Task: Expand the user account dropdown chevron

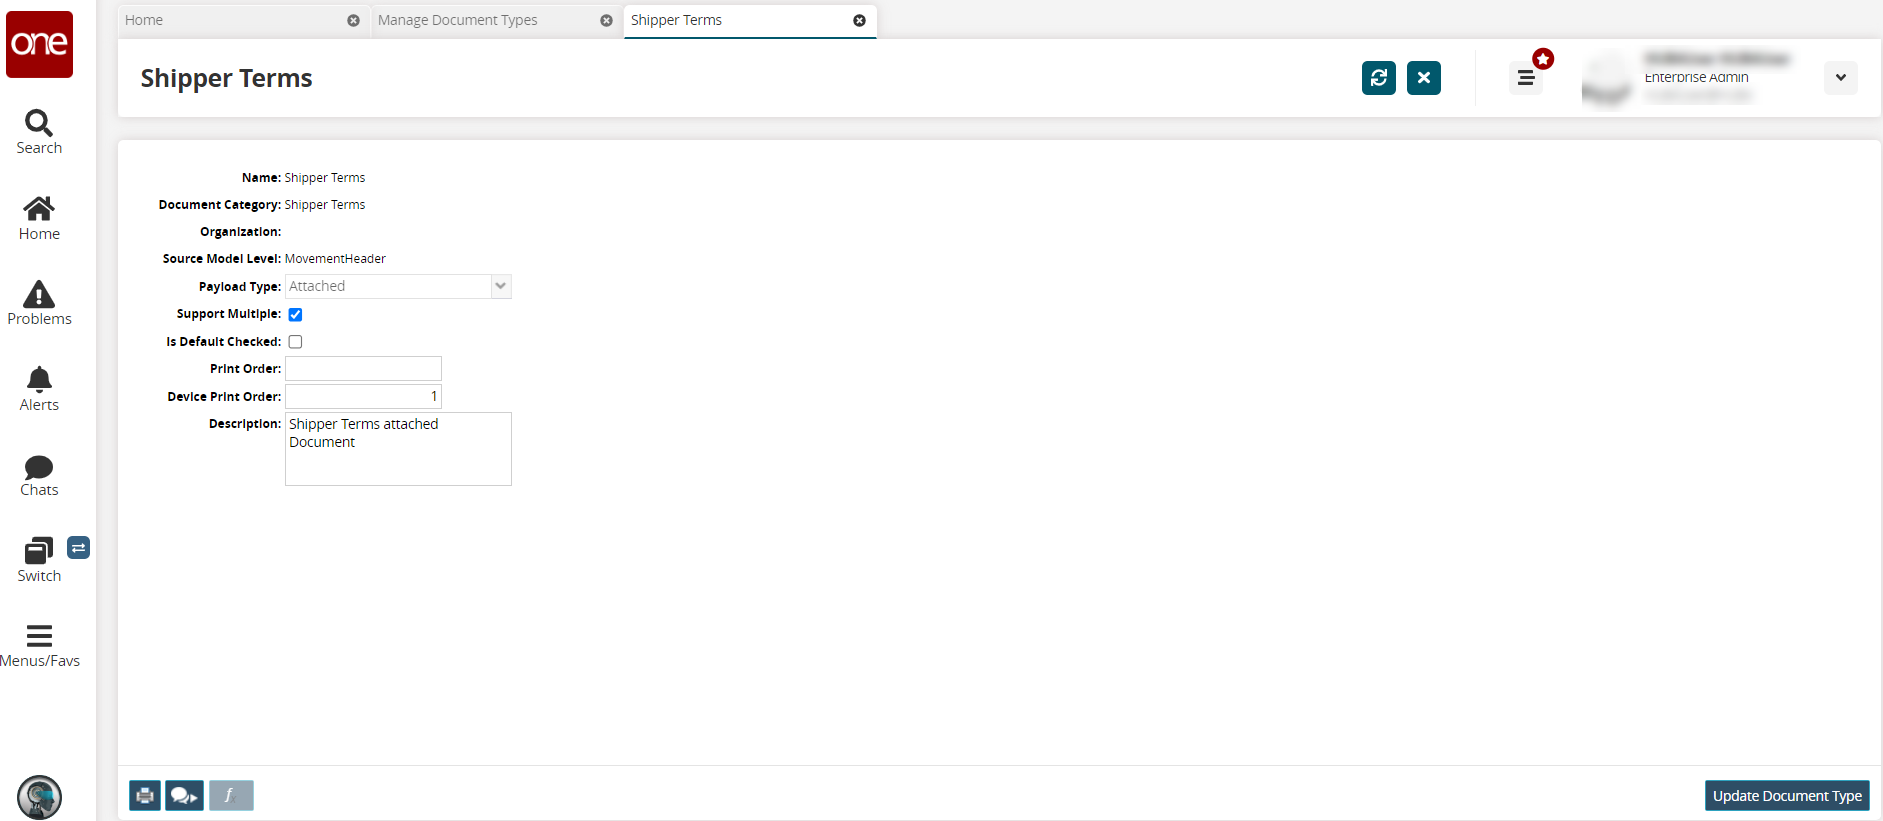Action: (x=1841, y=78)
